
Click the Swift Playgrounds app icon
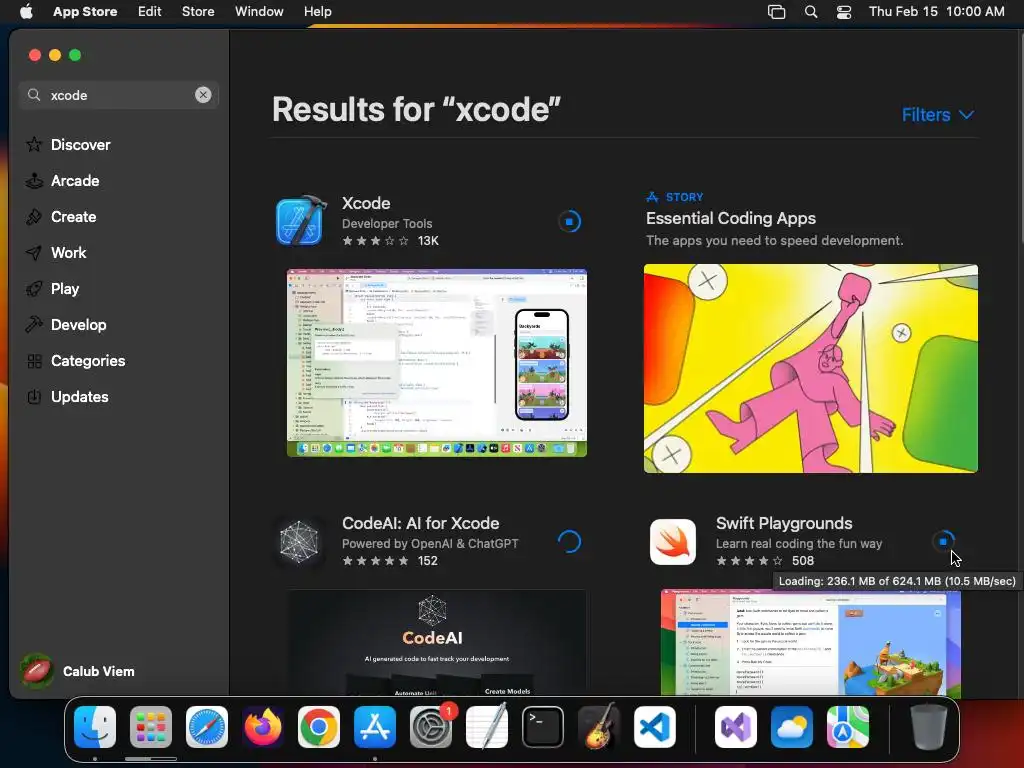tap(673, 541)
